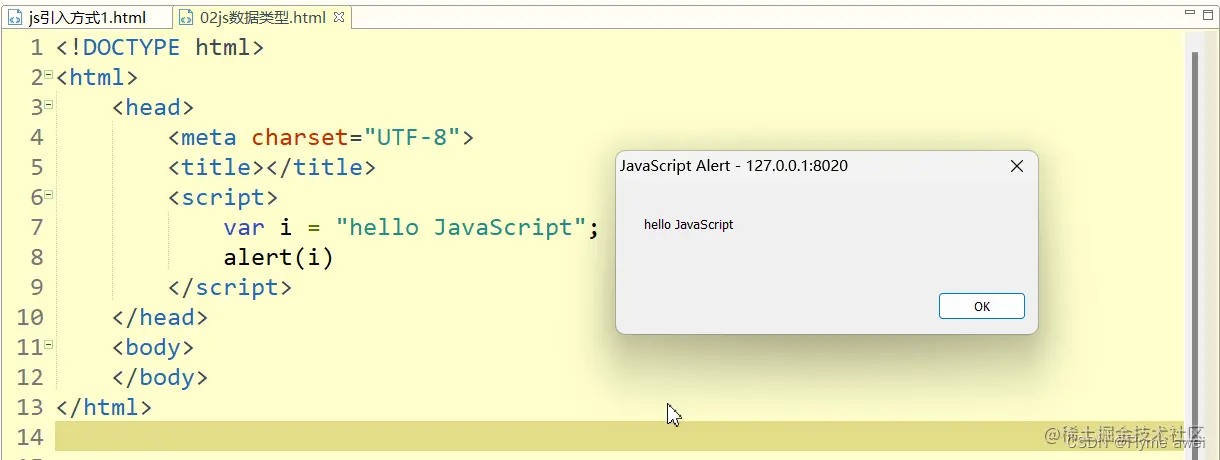Close the 02js数据类型.html tab with its X
Screen dimensions: 1220x460
pyautogui.click(x=338, y=17)
